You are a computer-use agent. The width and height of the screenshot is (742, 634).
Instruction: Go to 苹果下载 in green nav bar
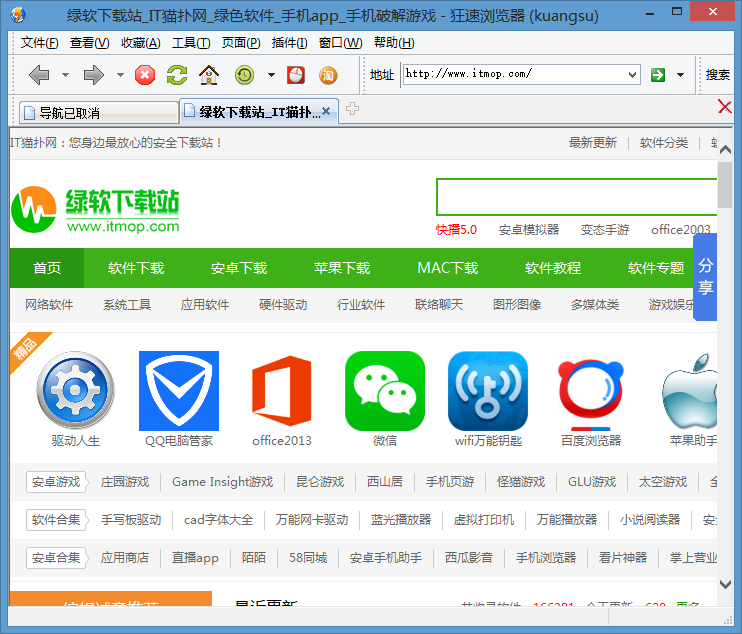pos(342,268)
